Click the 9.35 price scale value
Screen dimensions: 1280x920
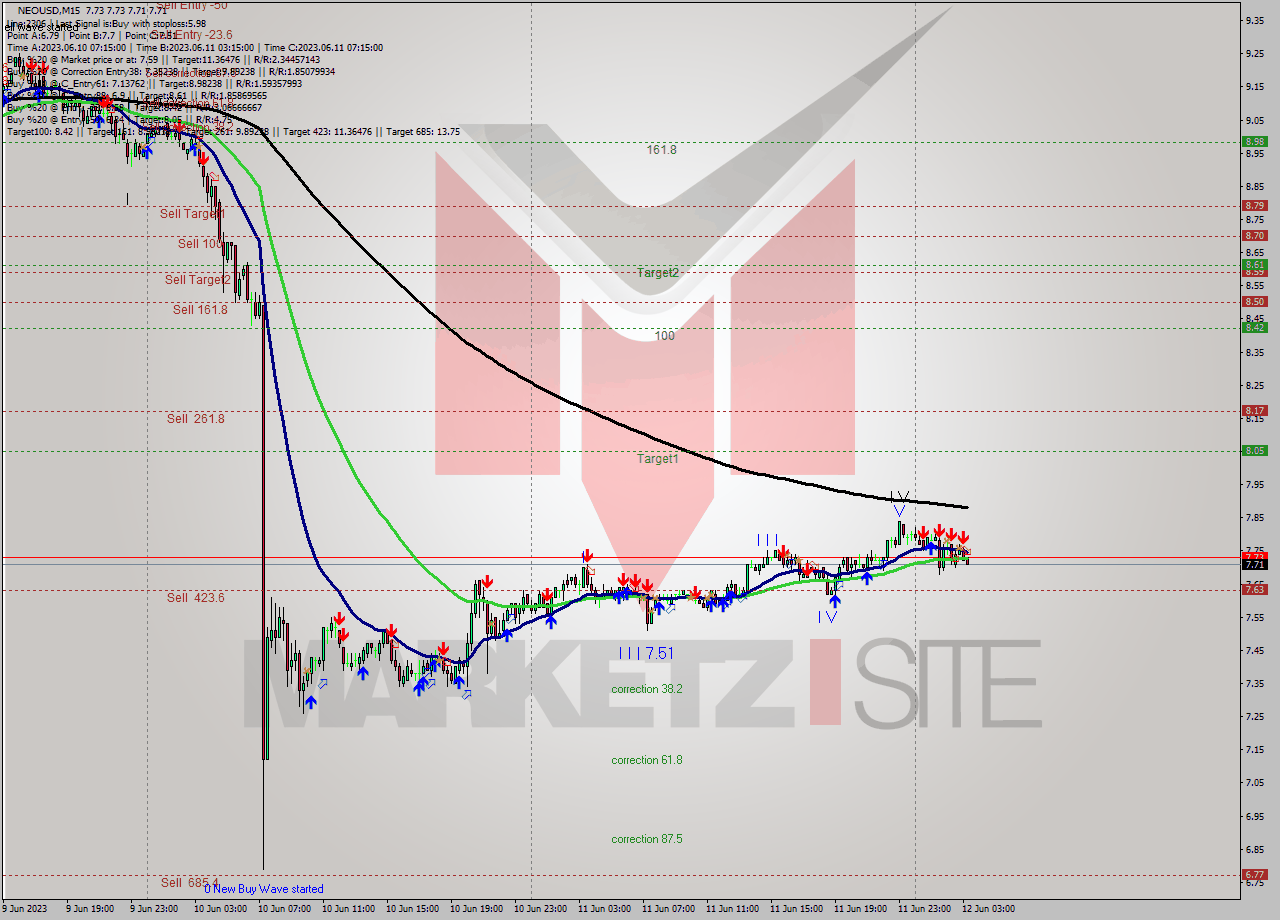(1256, 21)
